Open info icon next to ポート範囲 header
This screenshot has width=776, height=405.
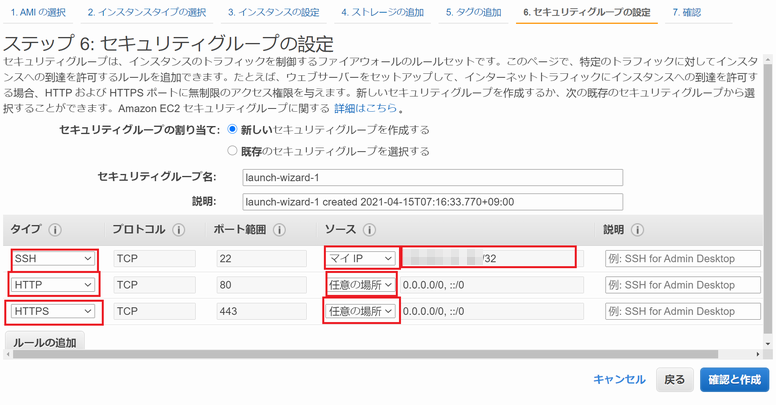pyautogui.click(x=279, y=230)
